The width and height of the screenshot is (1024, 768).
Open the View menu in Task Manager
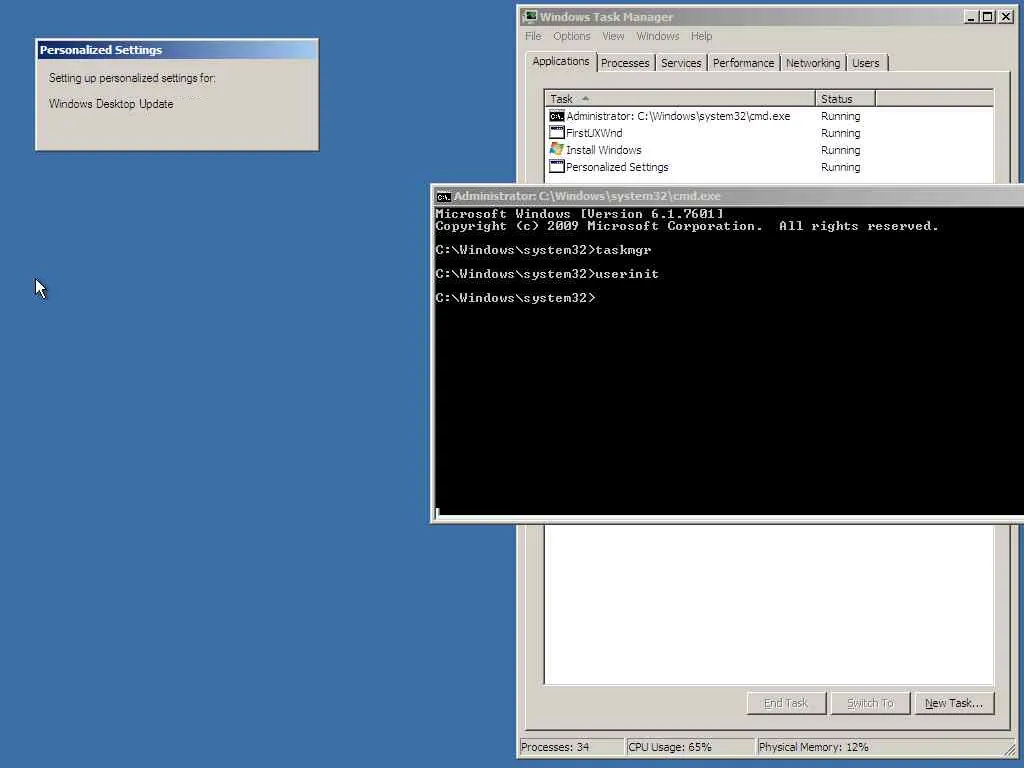click(613, 36)
